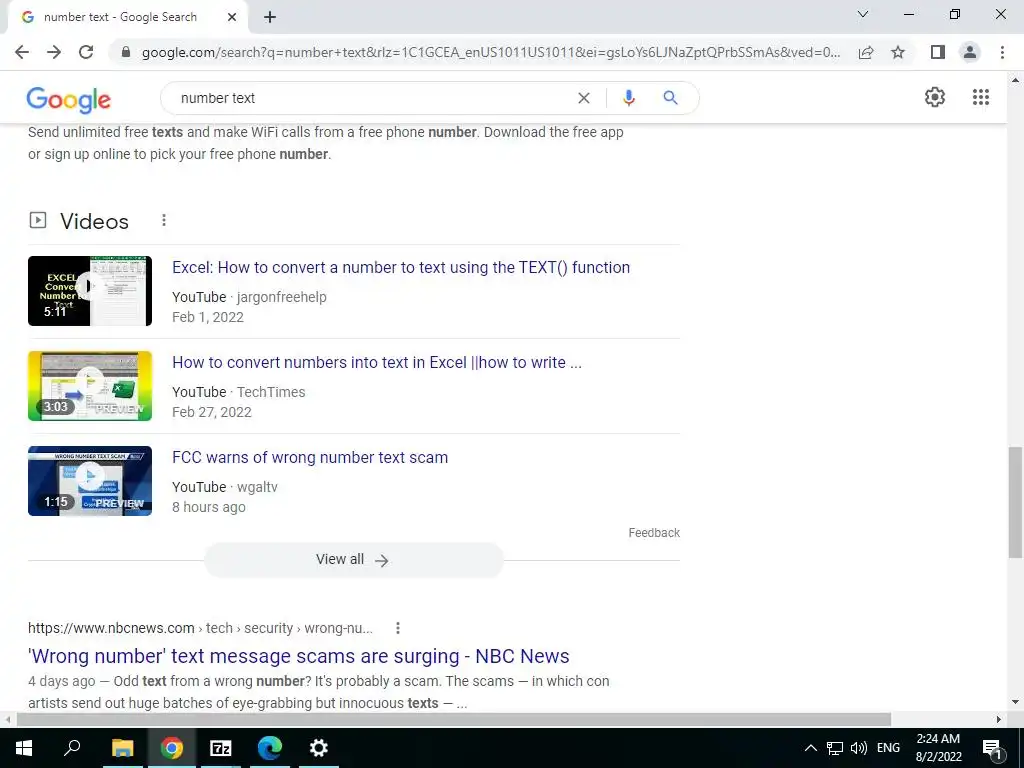Image resolution: width=1024 pixels, height=768 pixels.
Task: Start voice search with microphone
Action: coord(628,98)
